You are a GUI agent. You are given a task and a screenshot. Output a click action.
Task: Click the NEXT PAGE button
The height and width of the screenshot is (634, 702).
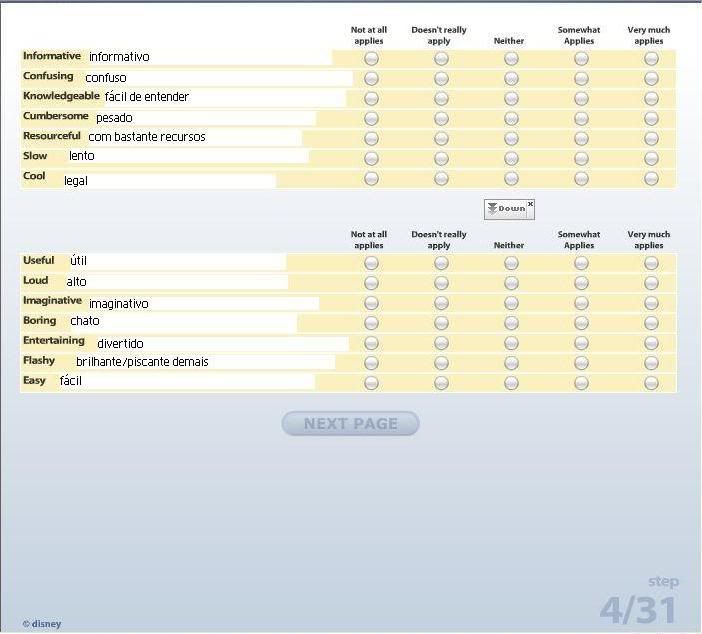tap(350, 424)
